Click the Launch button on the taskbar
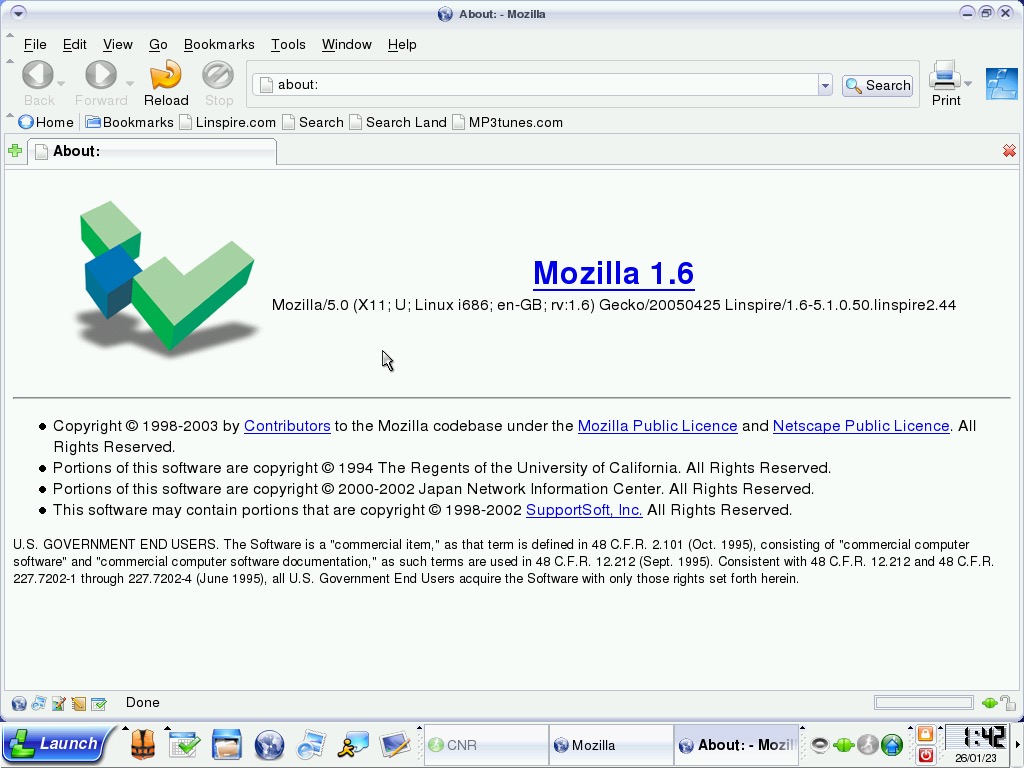 point(54,744)
